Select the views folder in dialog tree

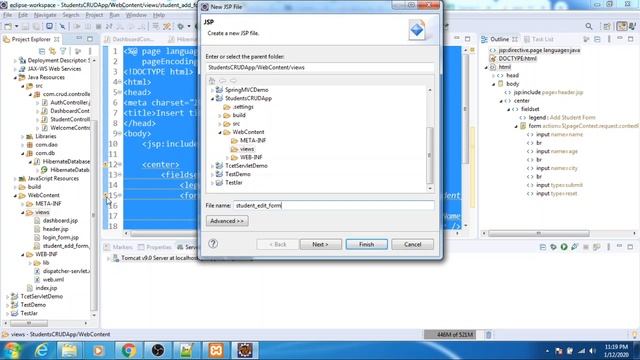(x=242, y=149)
